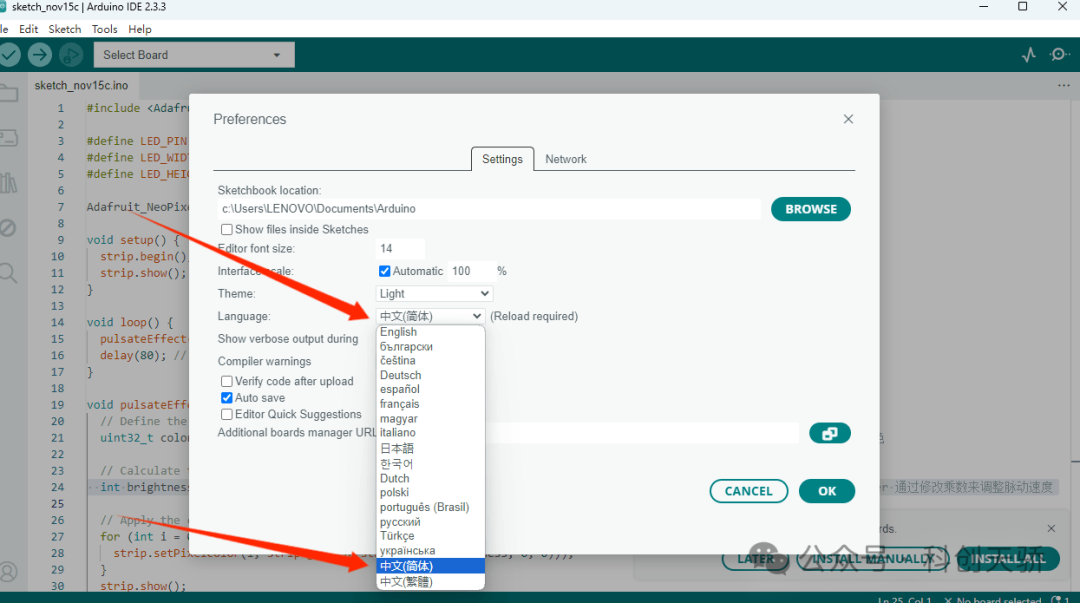Image resolution: width=1080 pixels, height=603 pixels.
Task: Select the Settings tab
Action: pos(502,159)
